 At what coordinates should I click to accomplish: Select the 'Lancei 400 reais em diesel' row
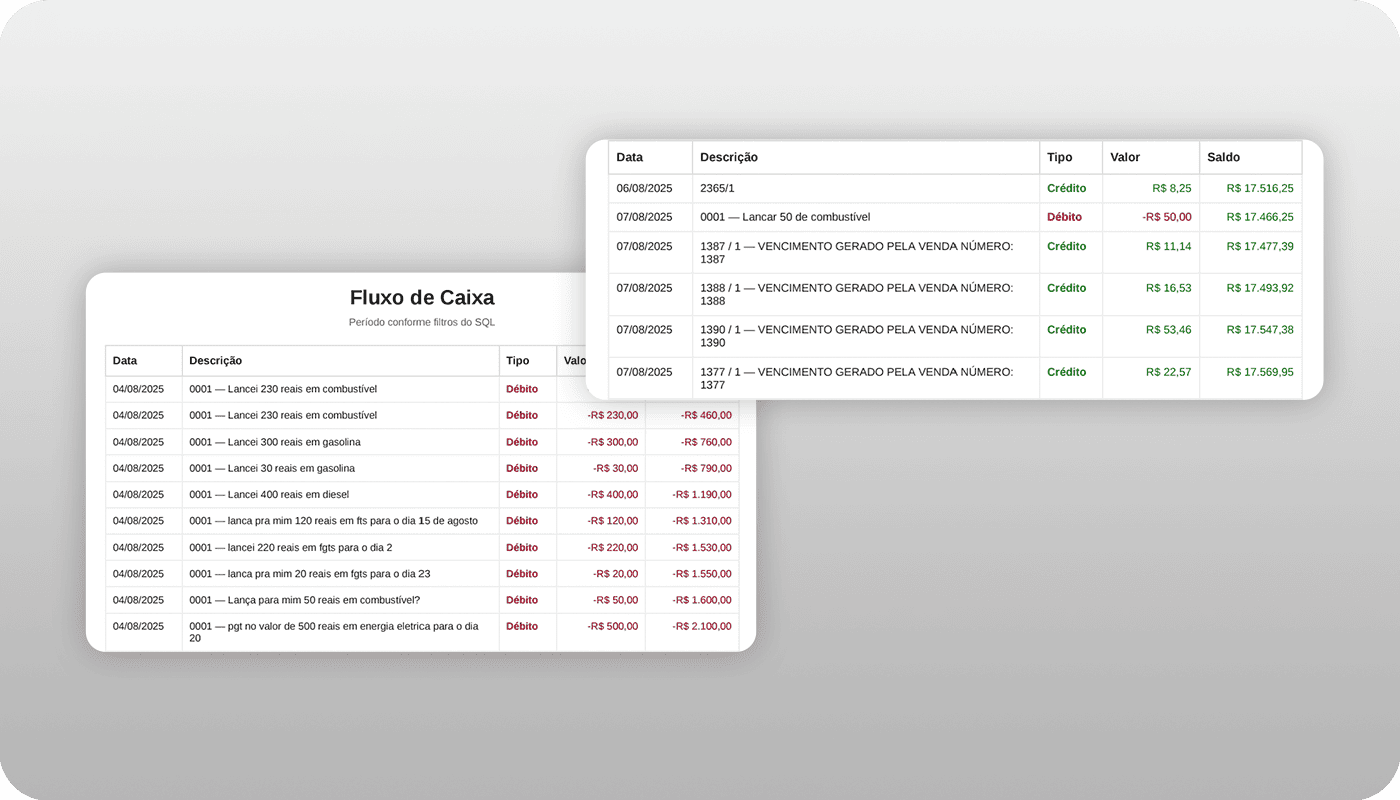pyautogui.click(x=269, y=494)
